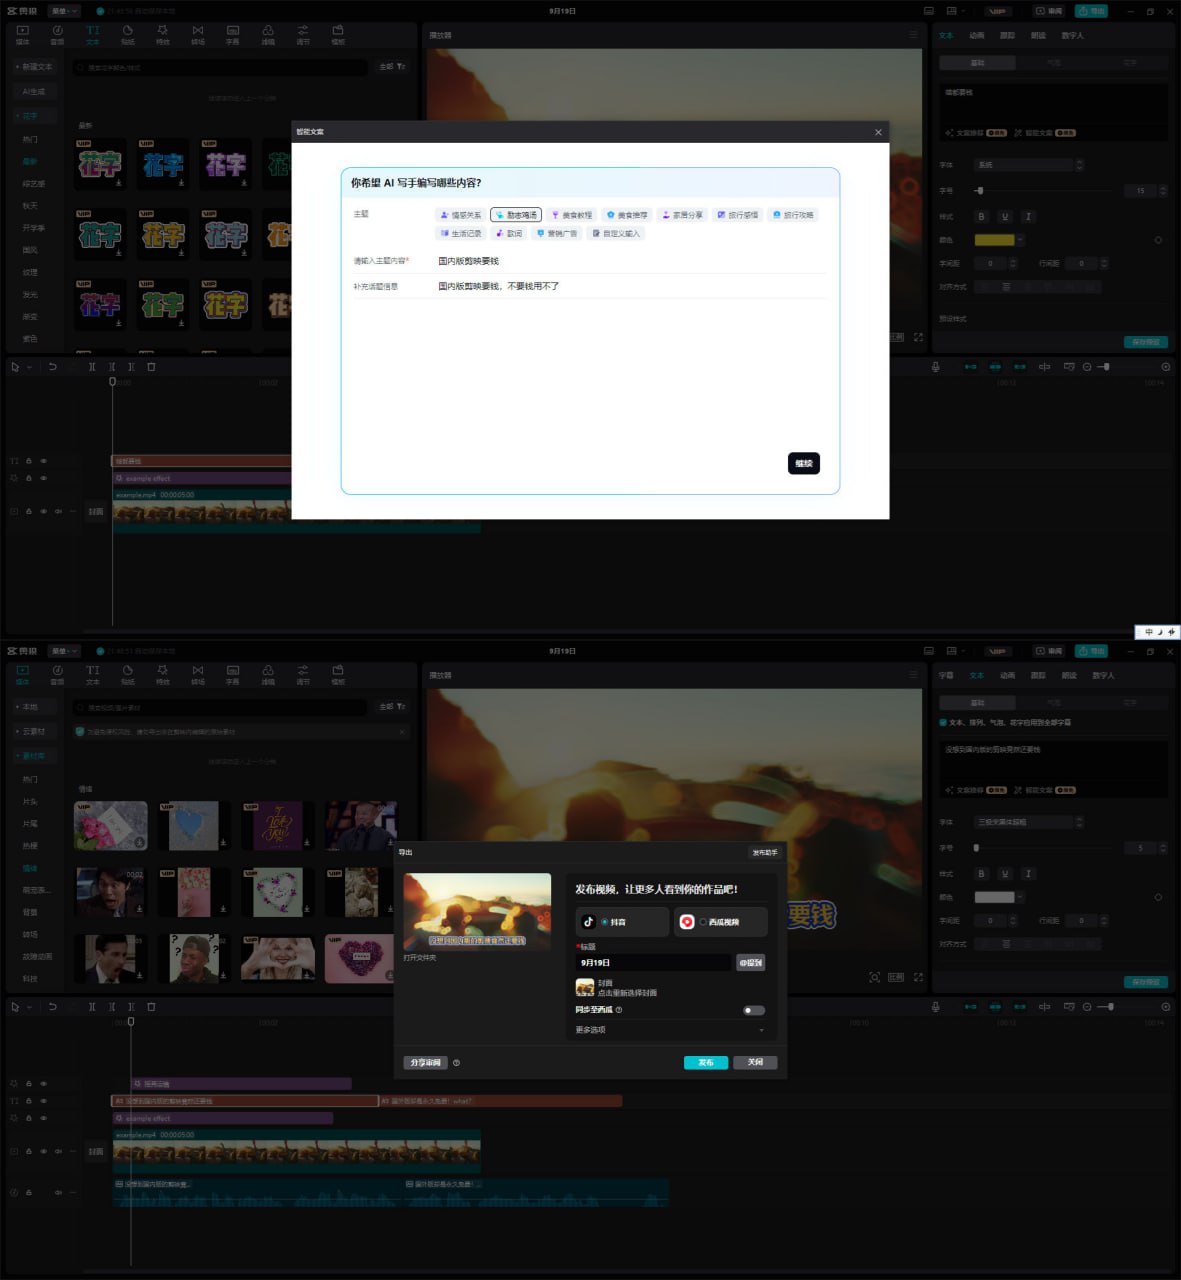Choose the 歌词 topic with music note icon
The image size is (1181, 1280).
tap(509, 233)
